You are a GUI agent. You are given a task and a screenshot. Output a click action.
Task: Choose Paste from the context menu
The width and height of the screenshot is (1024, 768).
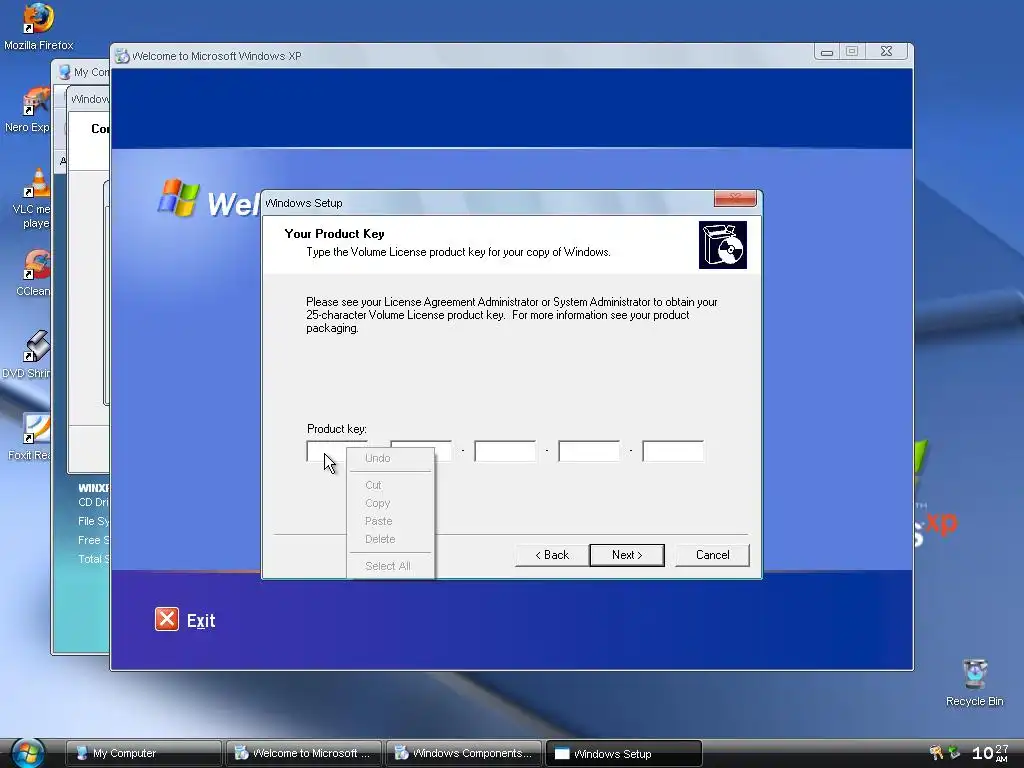[390, 521]
